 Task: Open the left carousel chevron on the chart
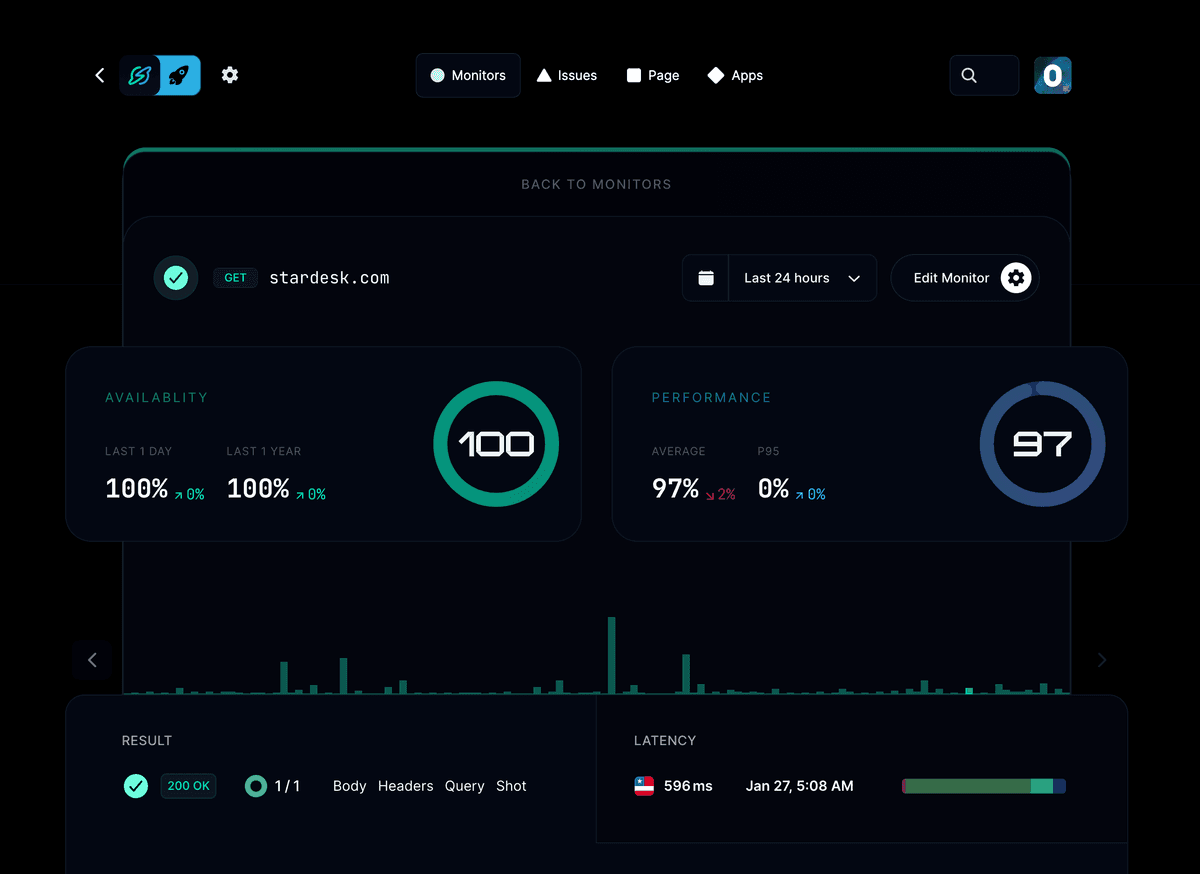(x=92, y=660)
